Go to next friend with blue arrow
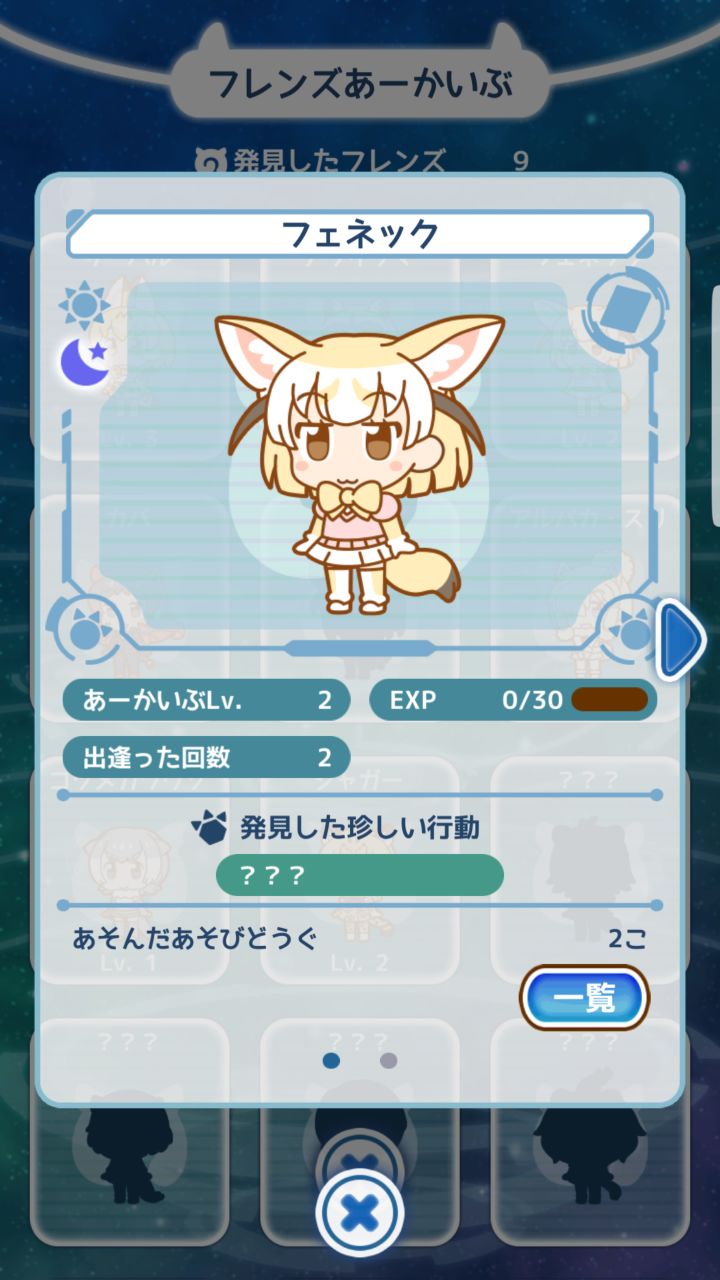The width and height of the screenshot is (720, 1280). [680, 639]
